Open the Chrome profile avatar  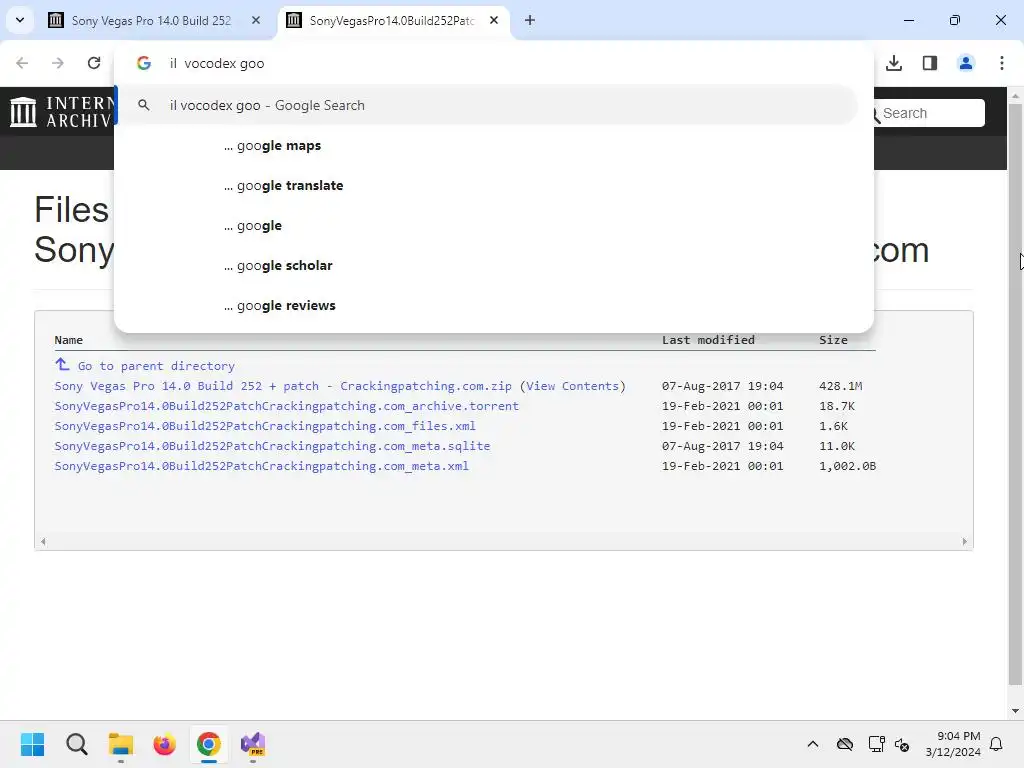click(966, 63)
